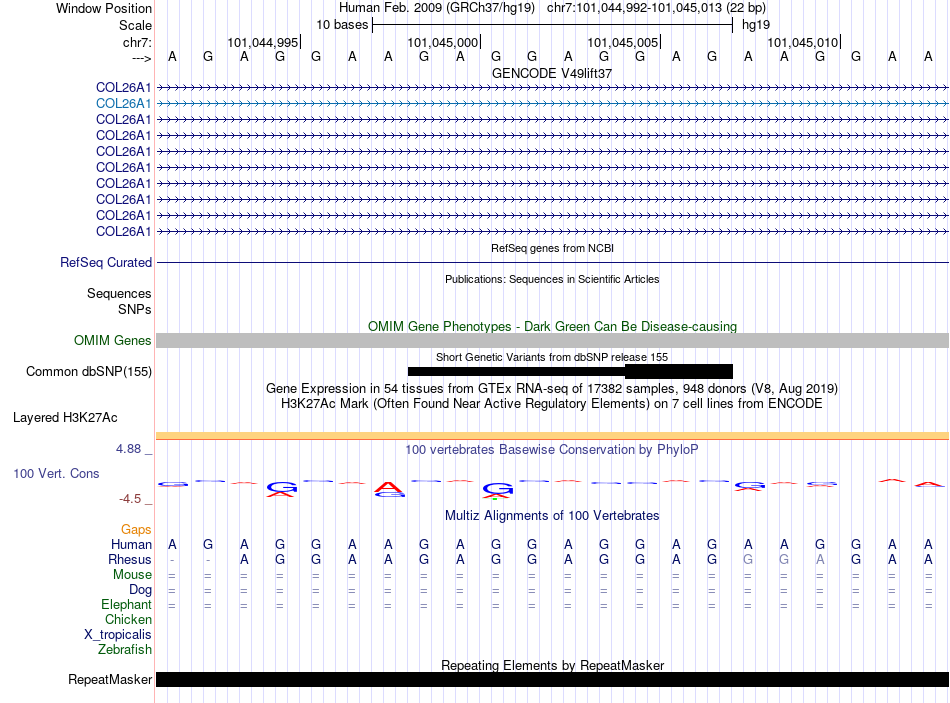
Task: Select the Elephant species row label
Action: tap(127, 604)
